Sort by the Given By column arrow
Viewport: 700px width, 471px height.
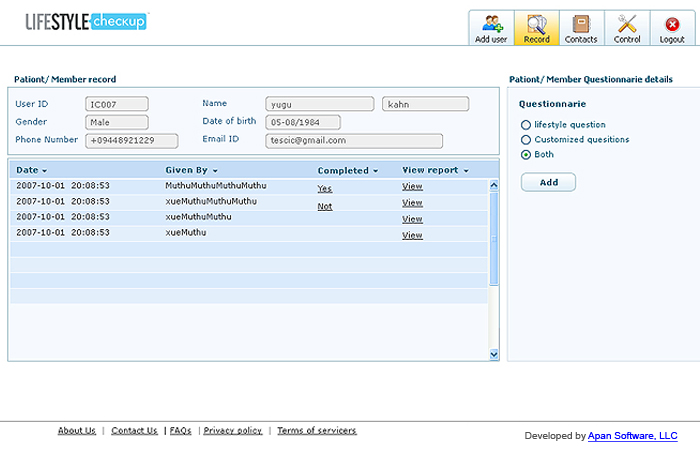click(x=215, y=171)
